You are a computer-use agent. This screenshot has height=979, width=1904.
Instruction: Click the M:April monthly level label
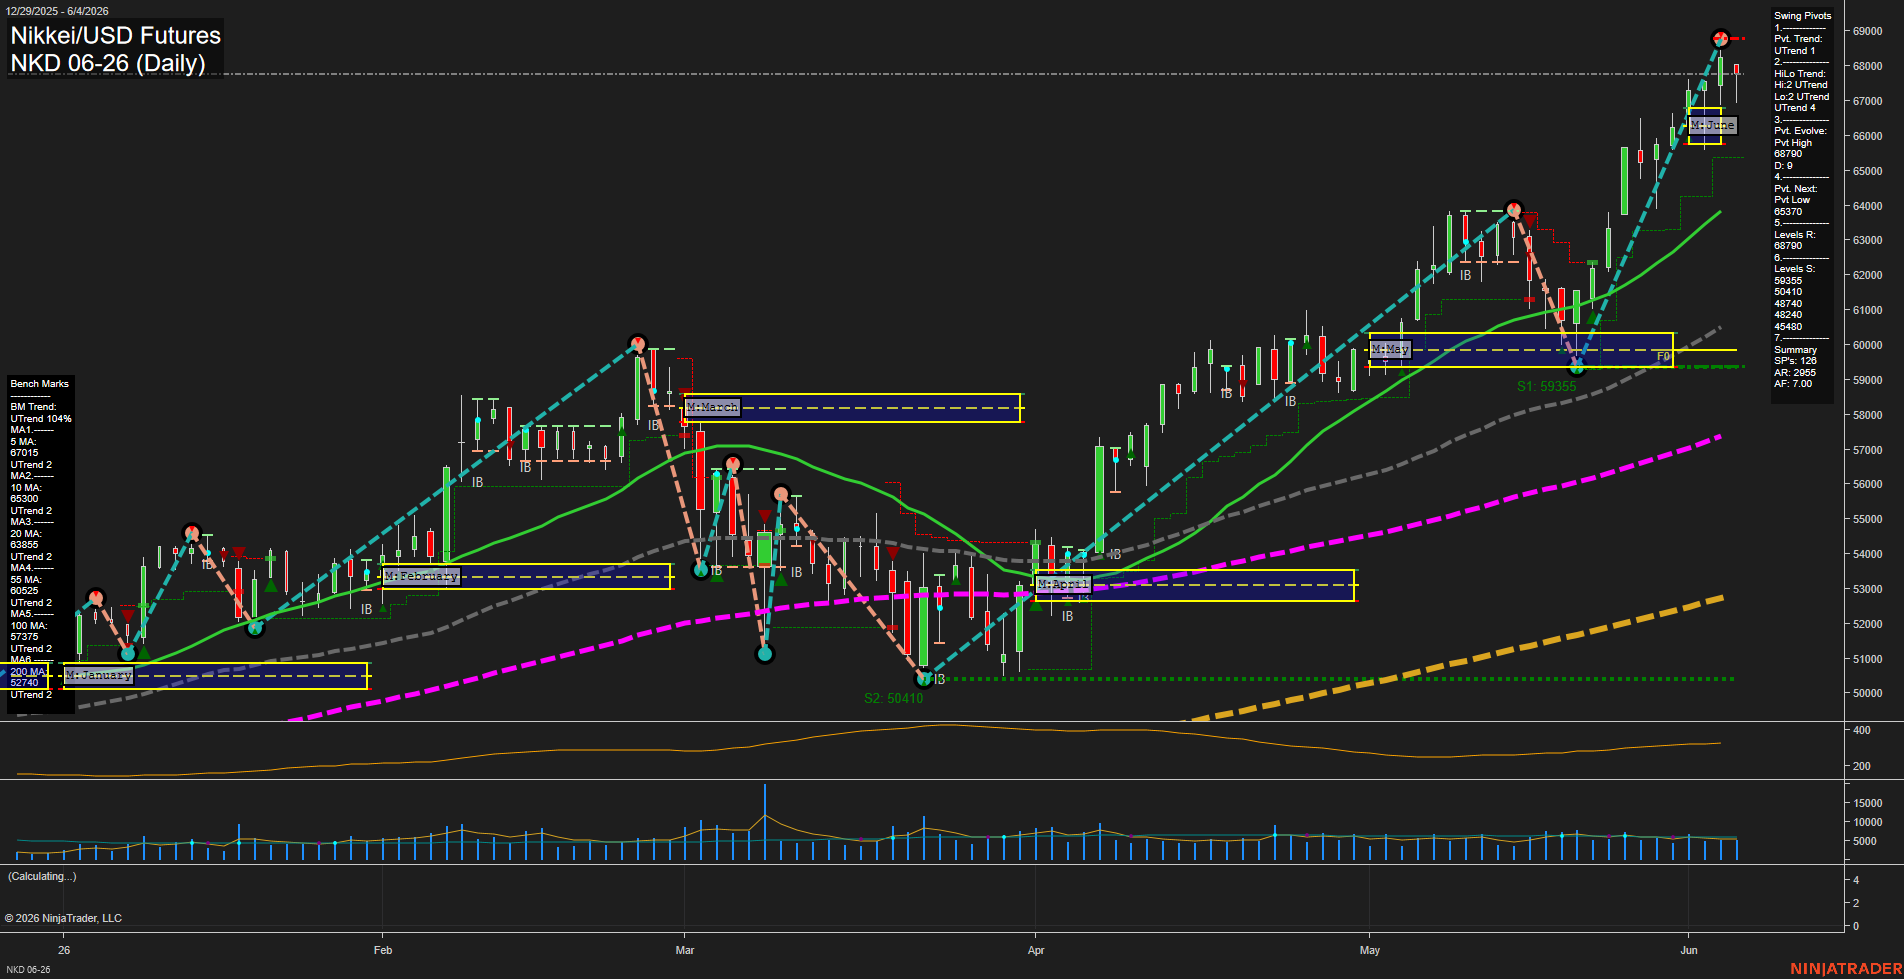[1062, 584]
